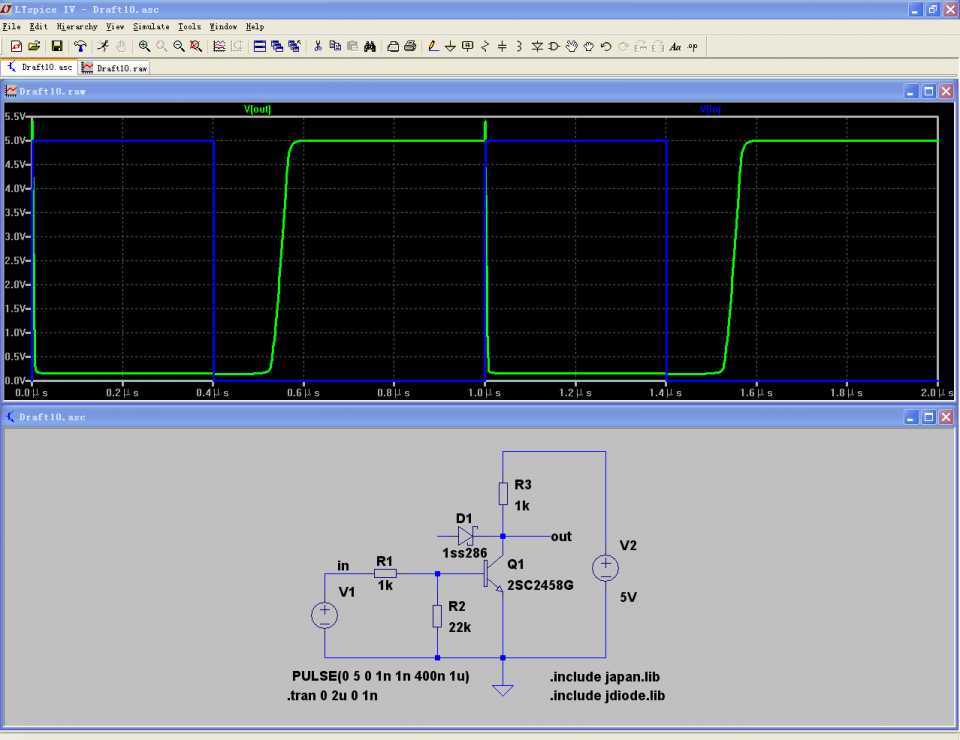Place a Capacitor from the toolbar
The height and width of the screenshot is (740, 960).
coord(502,46)
